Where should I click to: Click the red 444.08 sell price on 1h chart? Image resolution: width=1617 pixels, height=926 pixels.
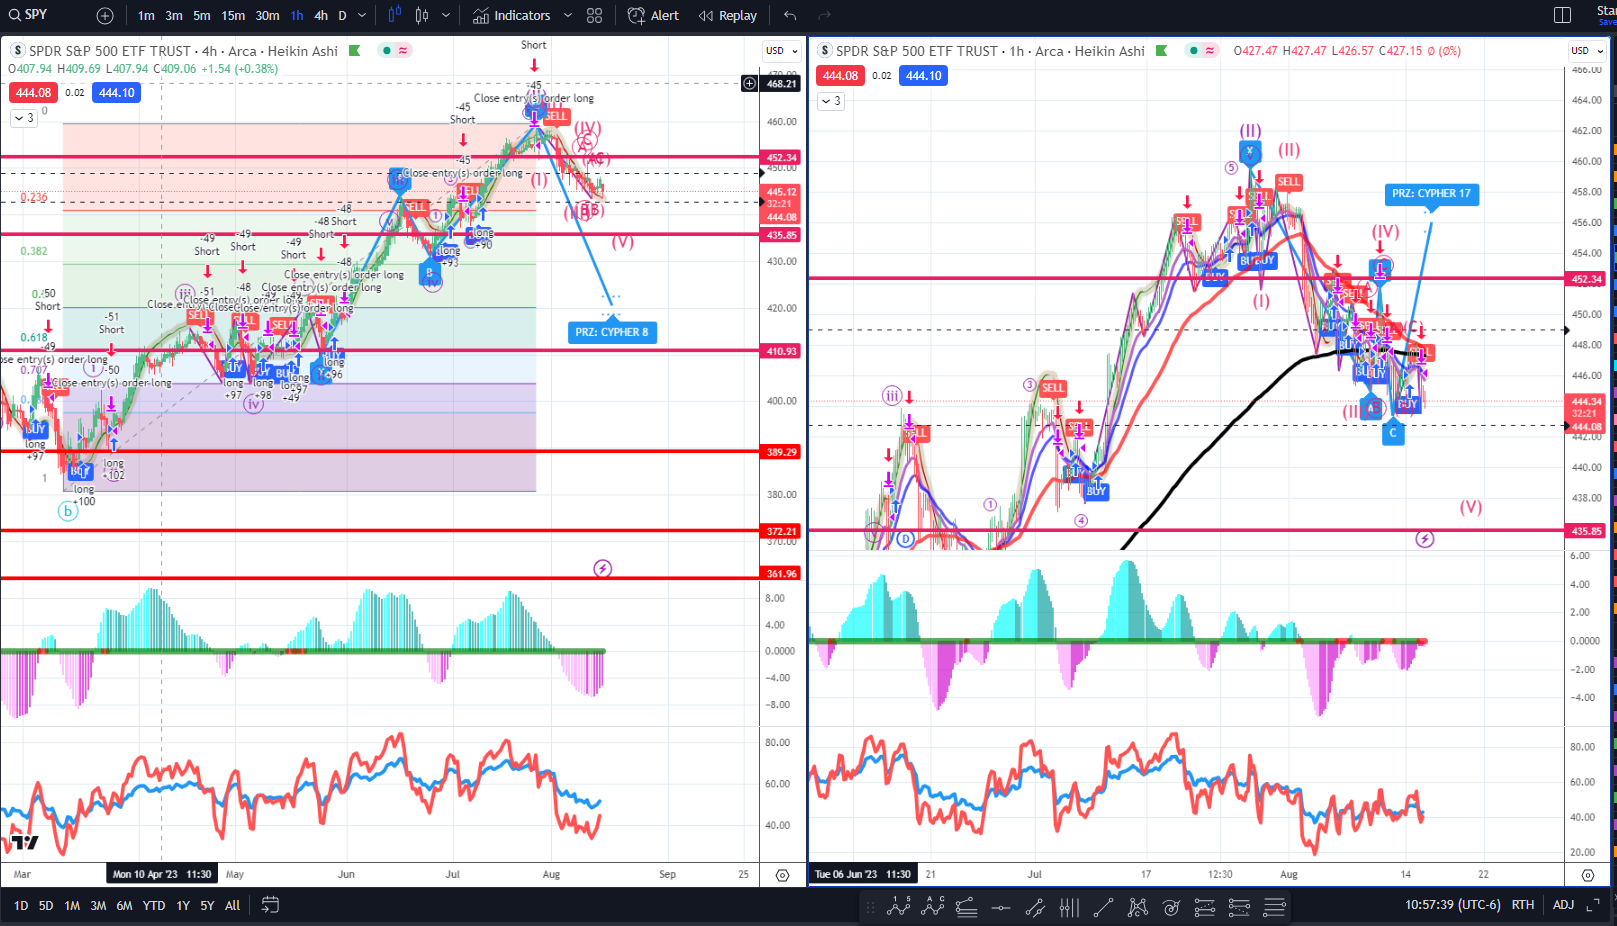(x=840, y=76)
